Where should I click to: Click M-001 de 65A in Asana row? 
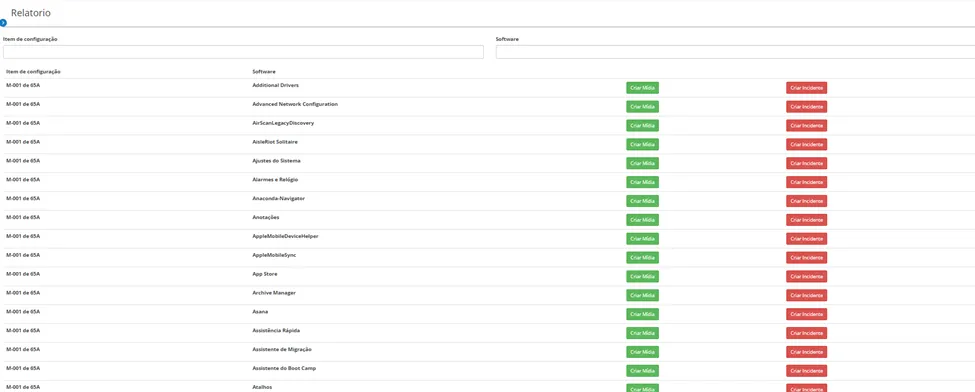tap(23, 312)
